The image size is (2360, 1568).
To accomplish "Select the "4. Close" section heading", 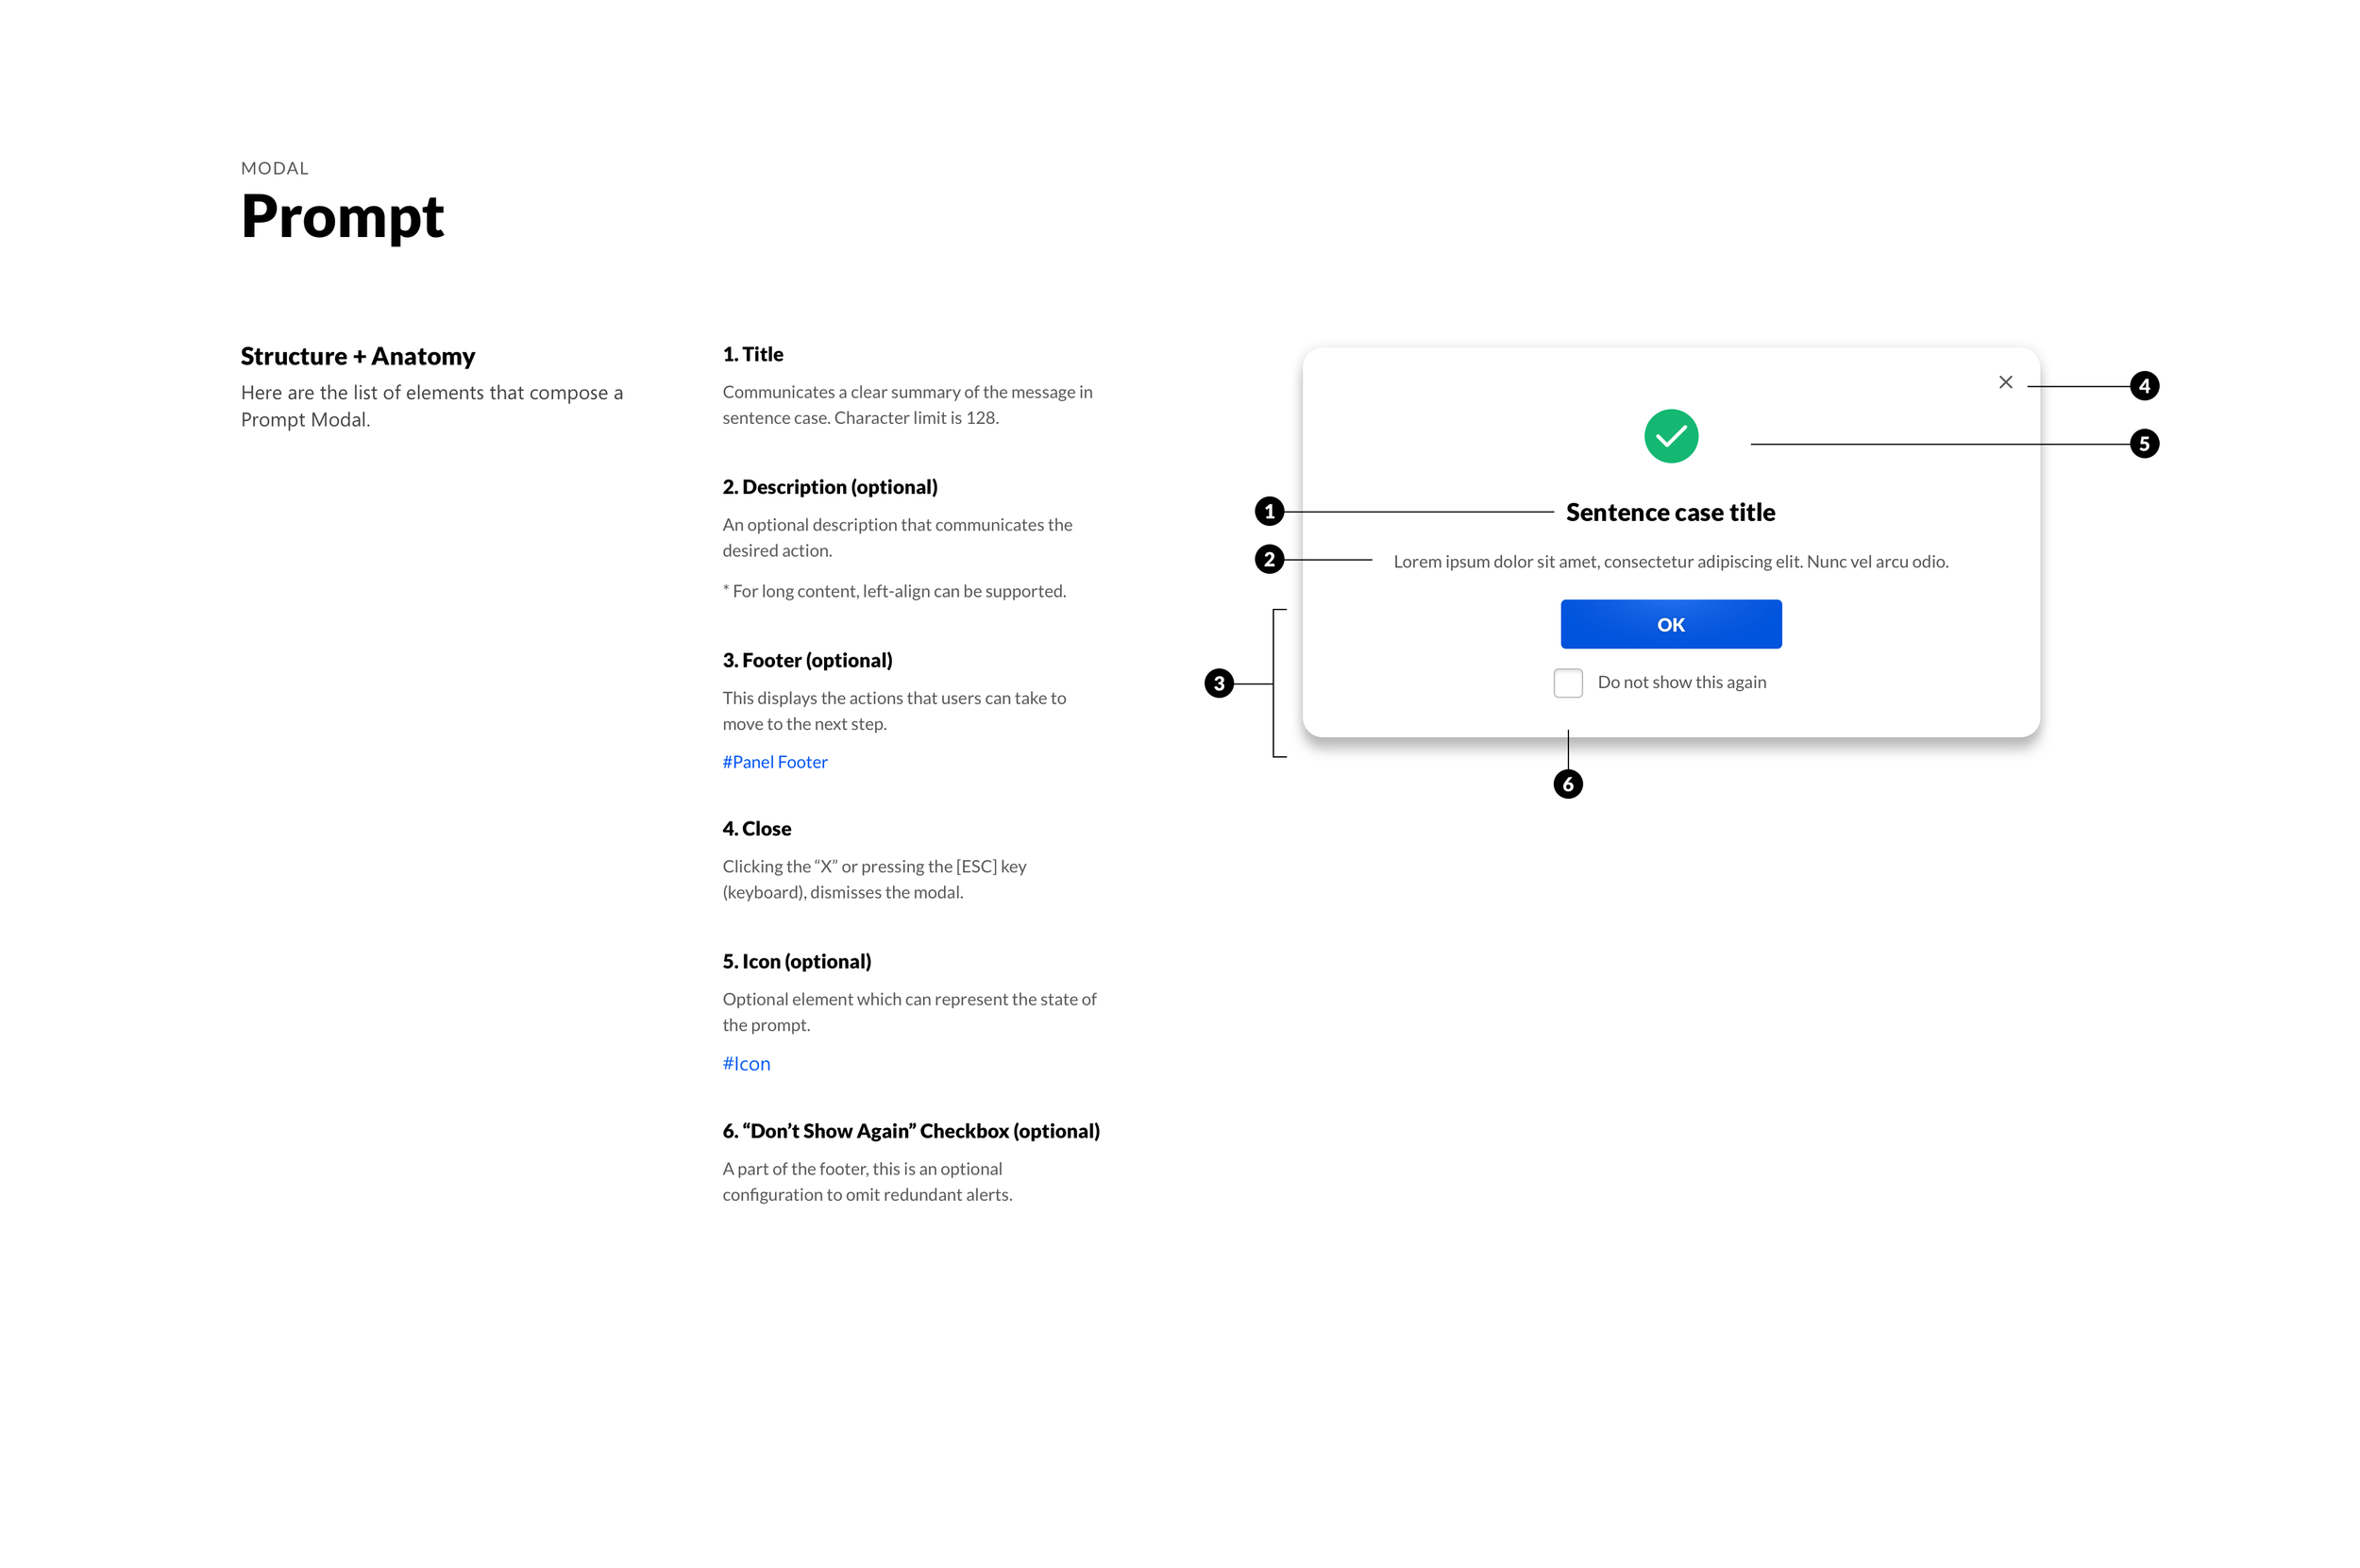I will (x=756, y=829).
